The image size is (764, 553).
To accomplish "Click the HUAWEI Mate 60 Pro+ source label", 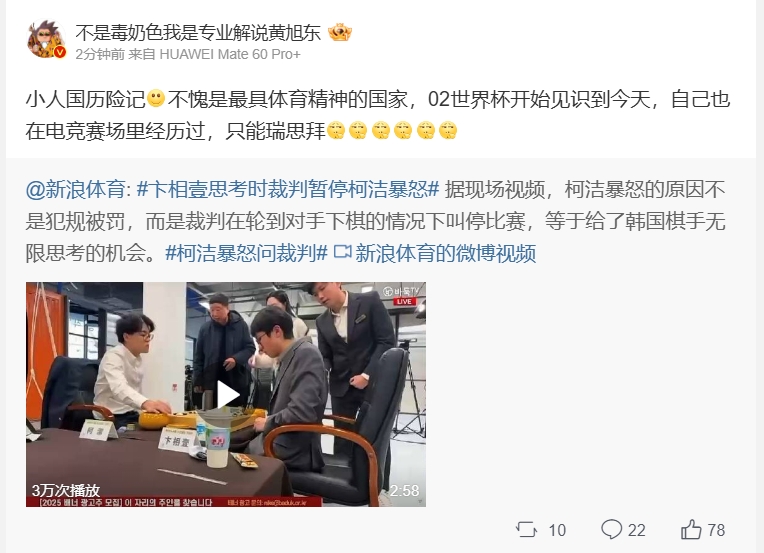I will 230,54.
